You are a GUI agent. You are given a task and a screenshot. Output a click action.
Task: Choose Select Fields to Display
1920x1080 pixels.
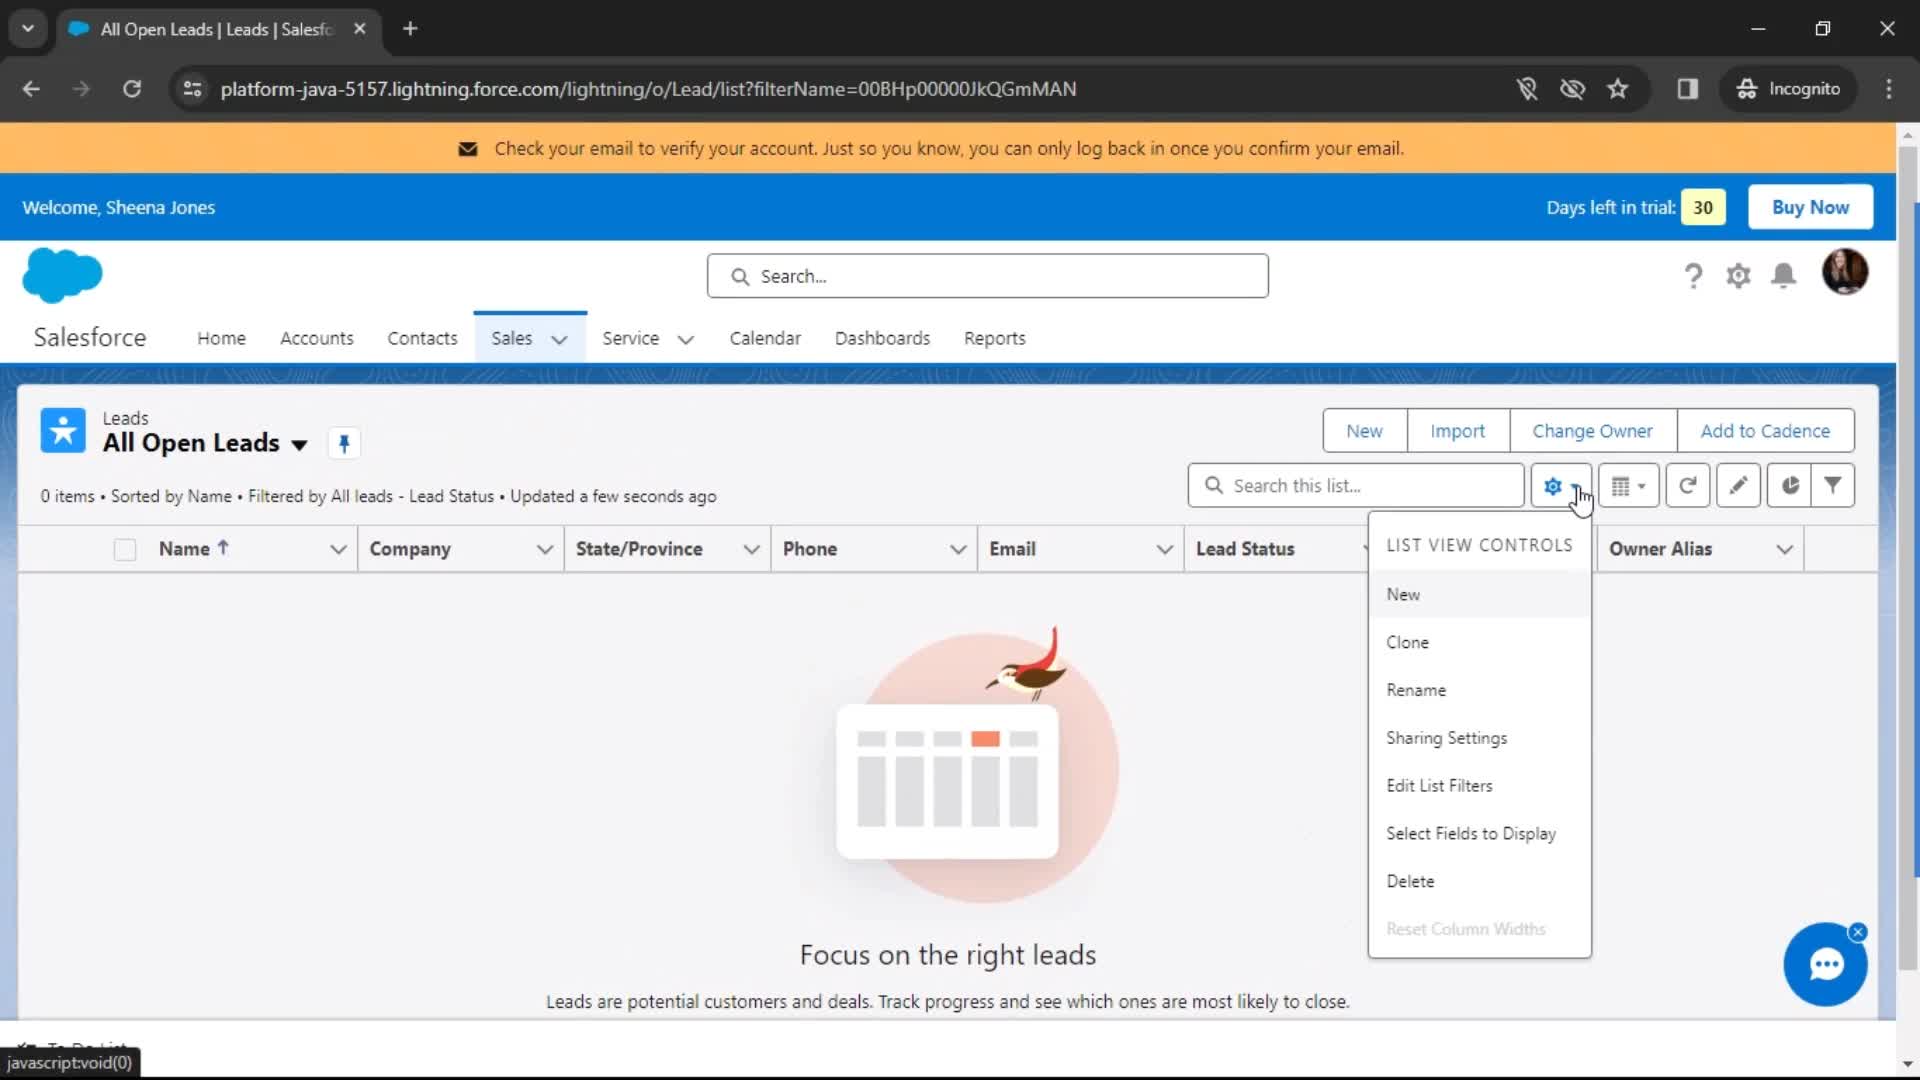click(1479, 834)
